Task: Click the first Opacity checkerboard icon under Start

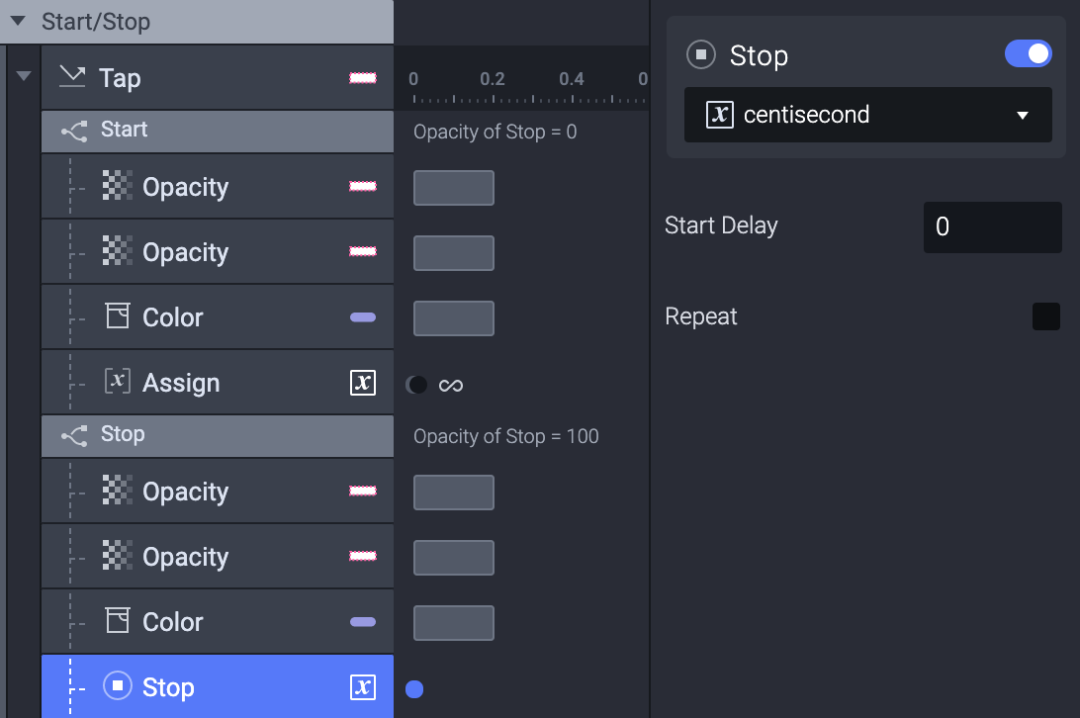Action: 118,185
